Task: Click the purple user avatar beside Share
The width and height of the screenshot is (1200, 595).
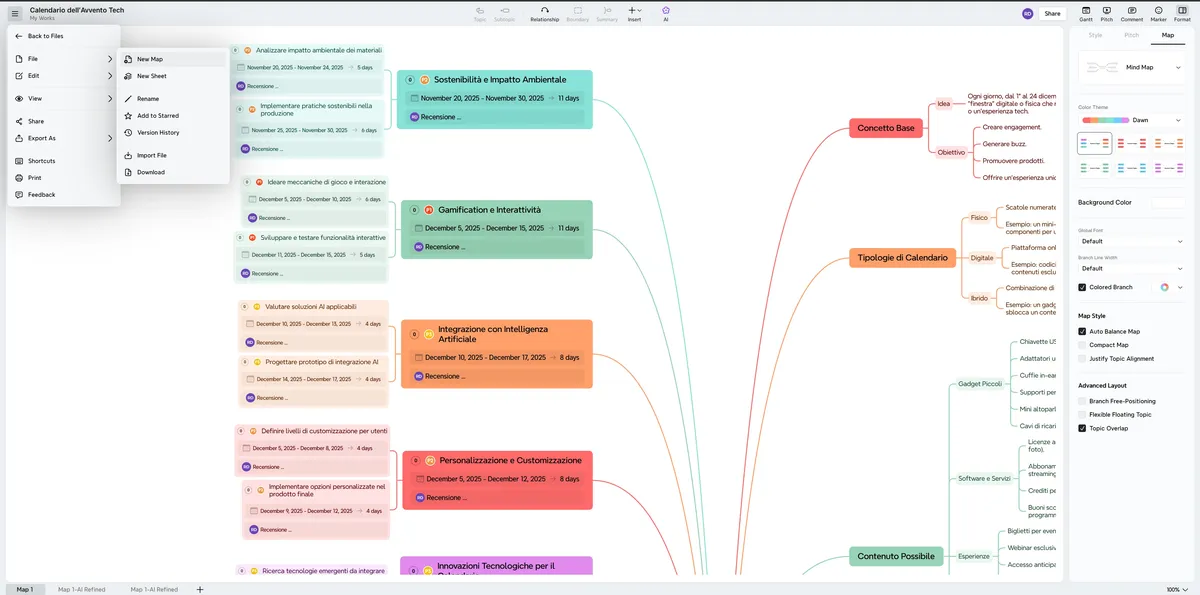Action: click(1027, 13)
